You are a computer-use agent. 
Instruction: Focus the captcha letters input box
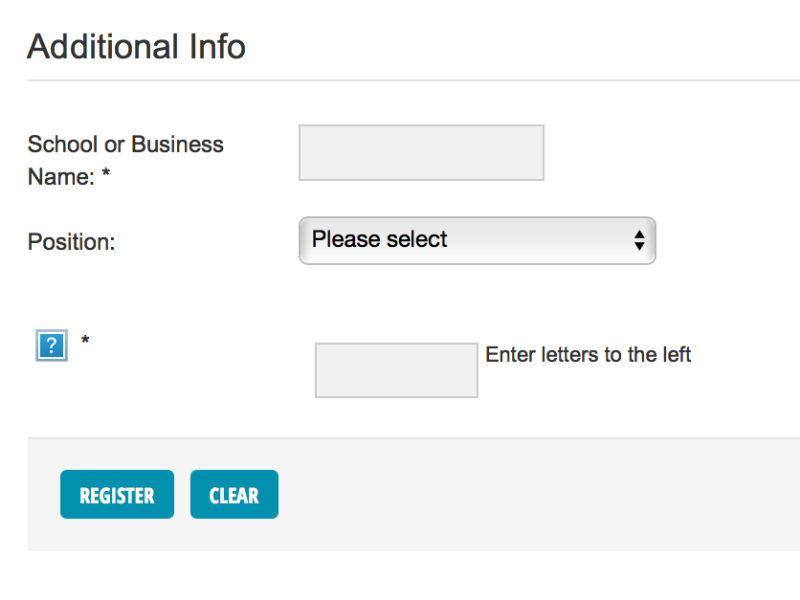tap(396, 370)
